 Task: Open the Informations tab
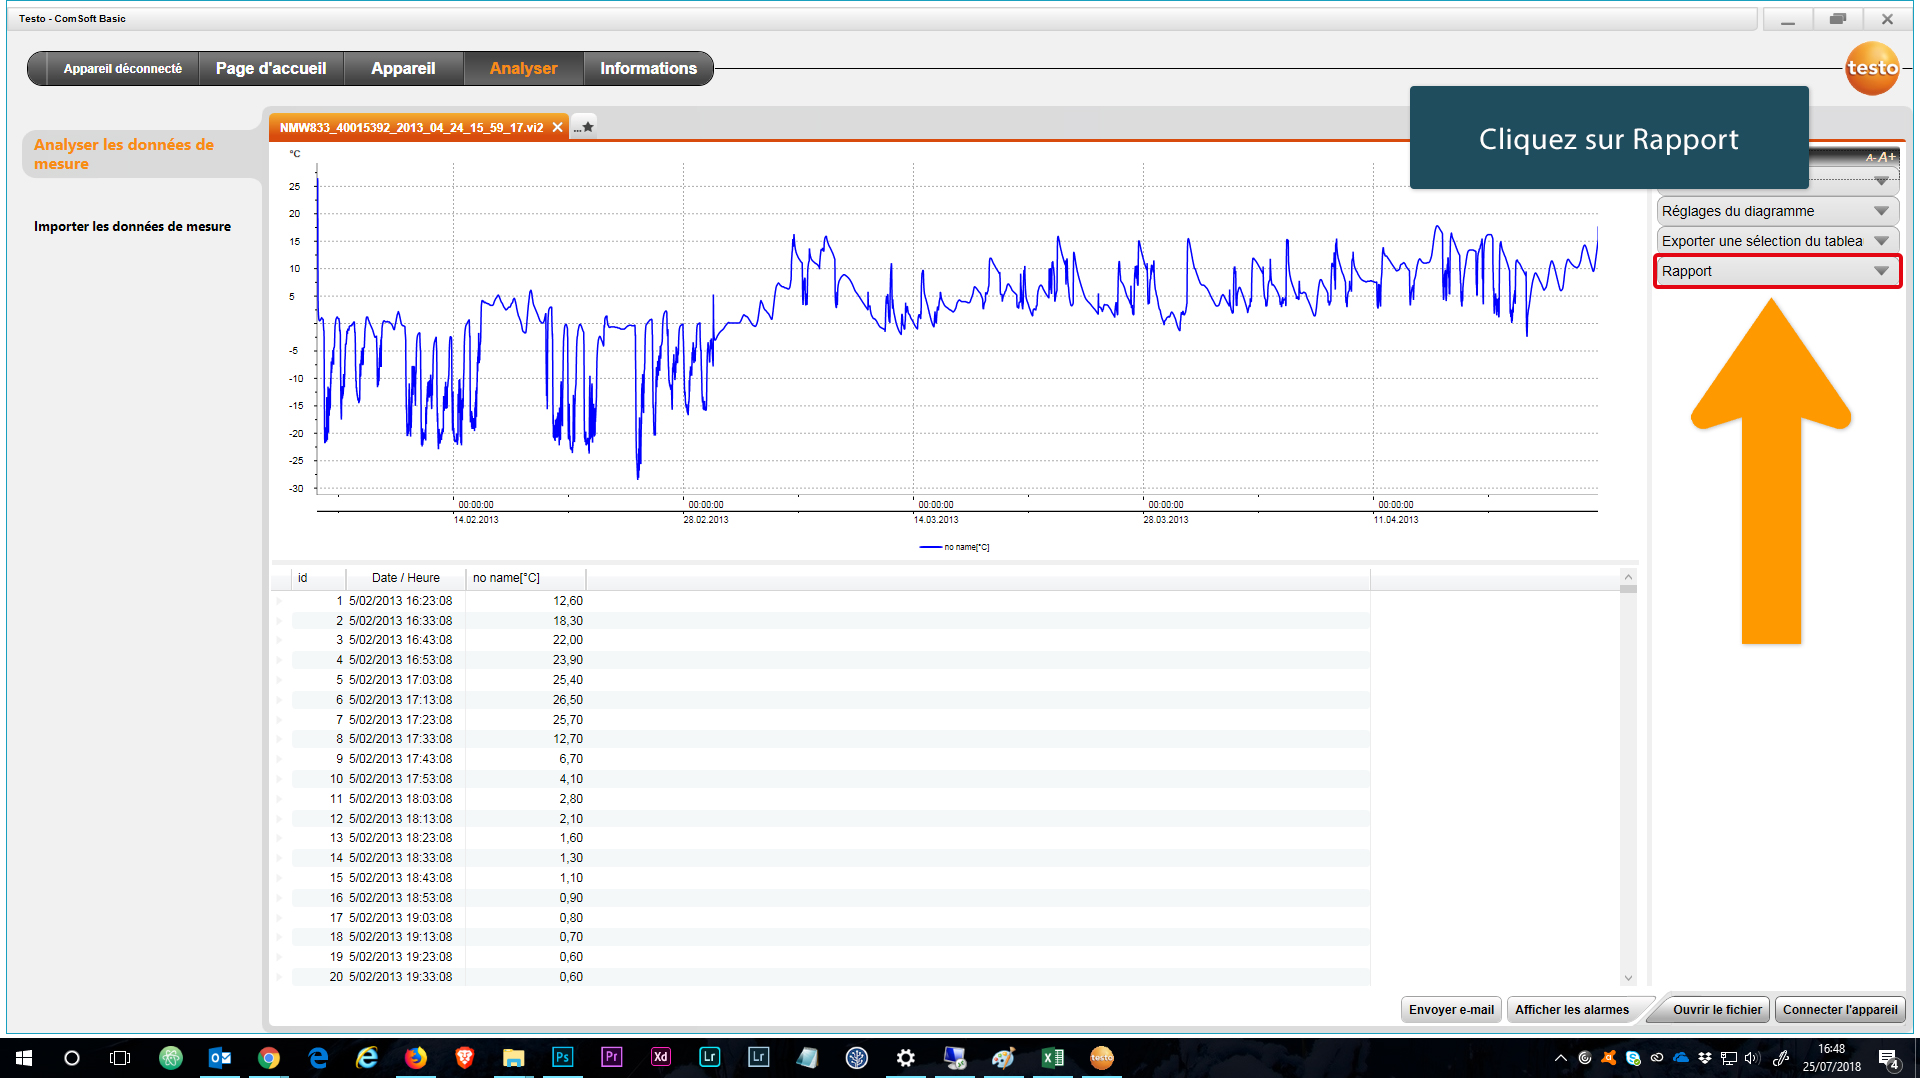648,68
